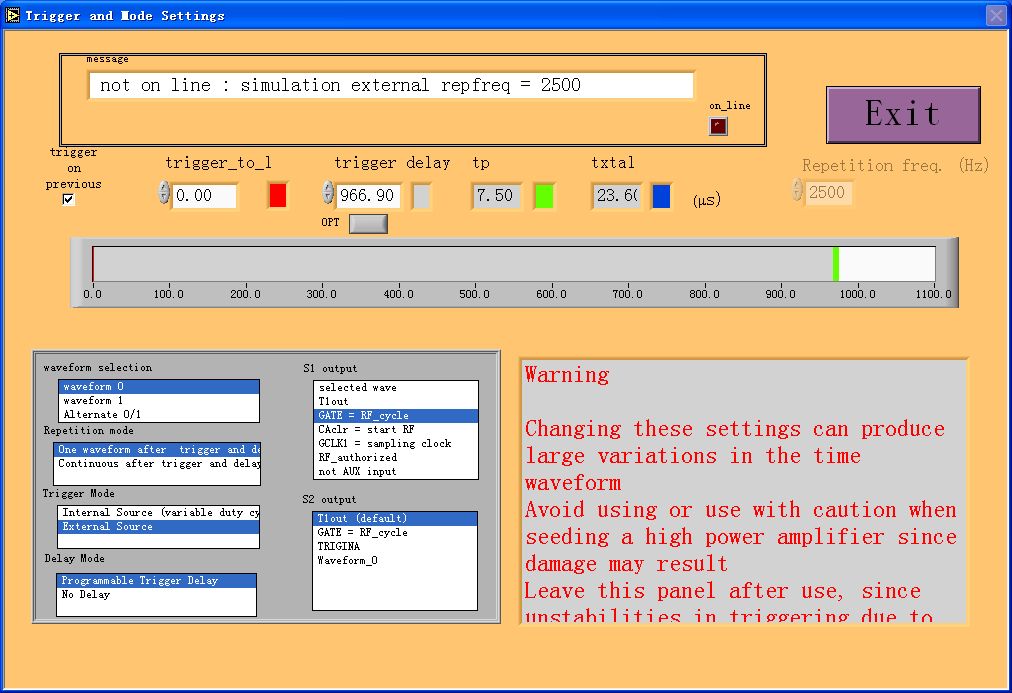
Task: Click the blue txtal color box
Action: (661, 196)
